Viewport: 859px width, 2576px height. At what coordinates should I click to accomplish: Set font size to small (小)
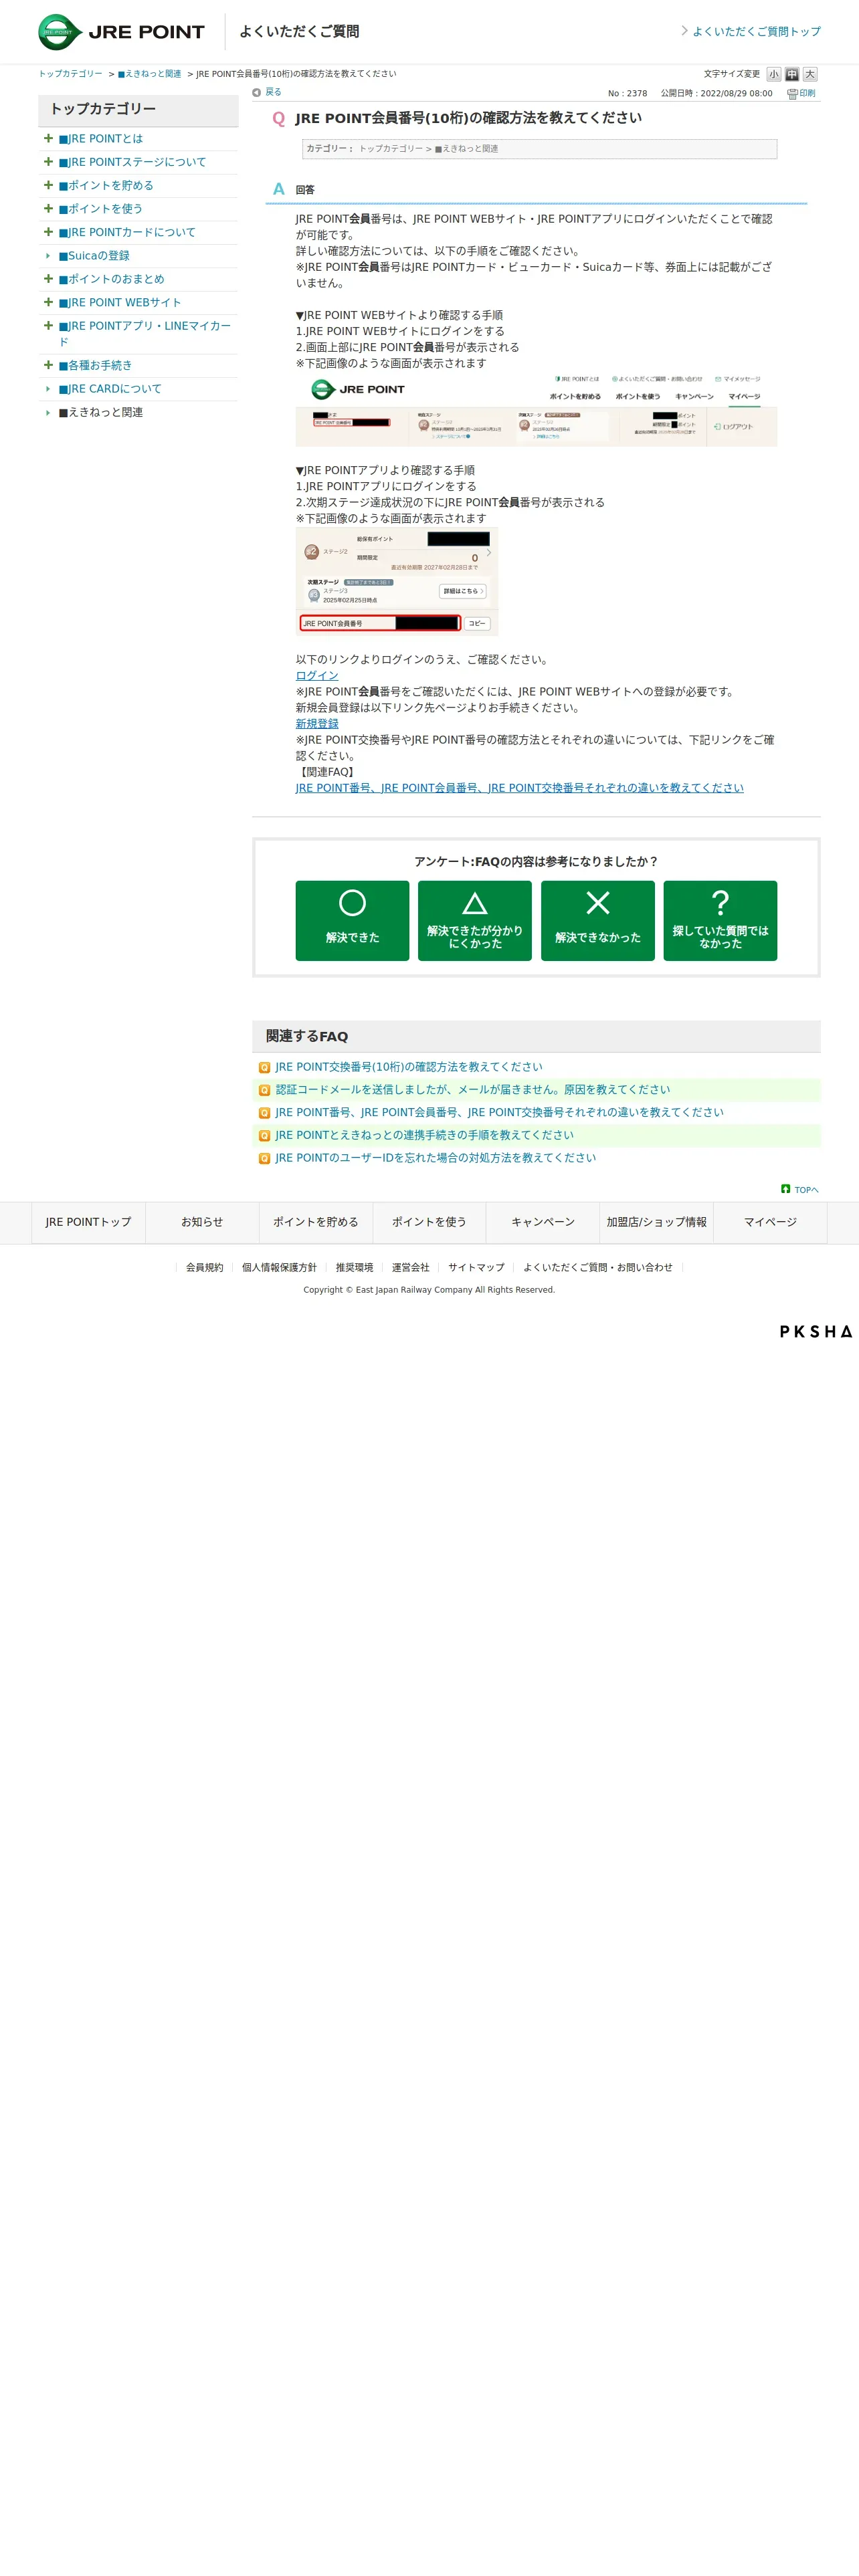pyautogui.click(x=773, y=74)
